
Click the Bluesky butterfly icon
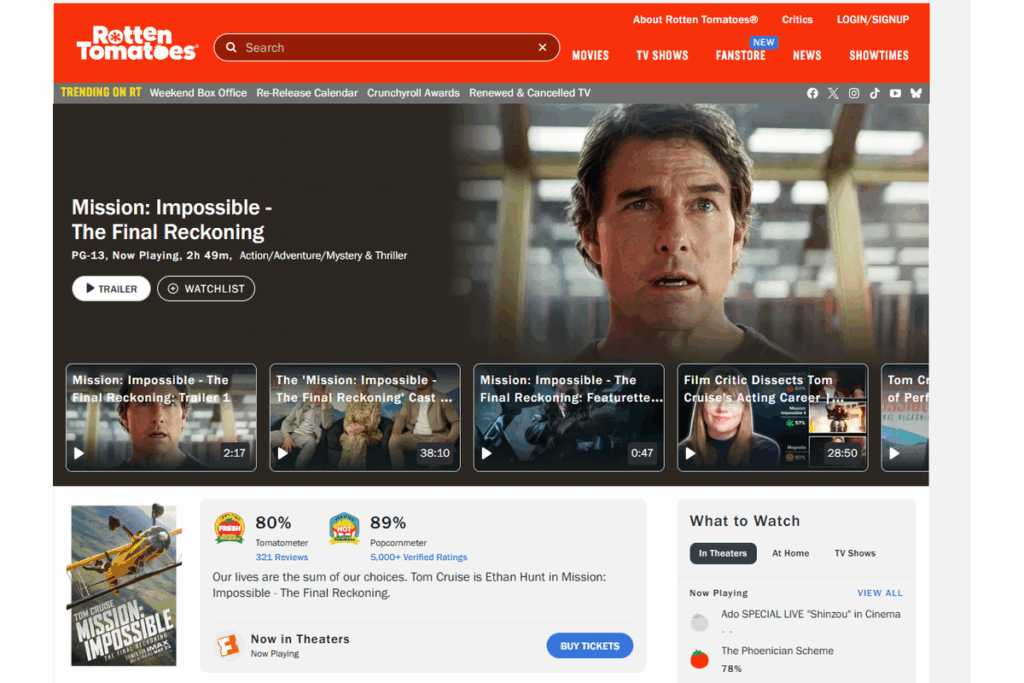tap(916, 93)
